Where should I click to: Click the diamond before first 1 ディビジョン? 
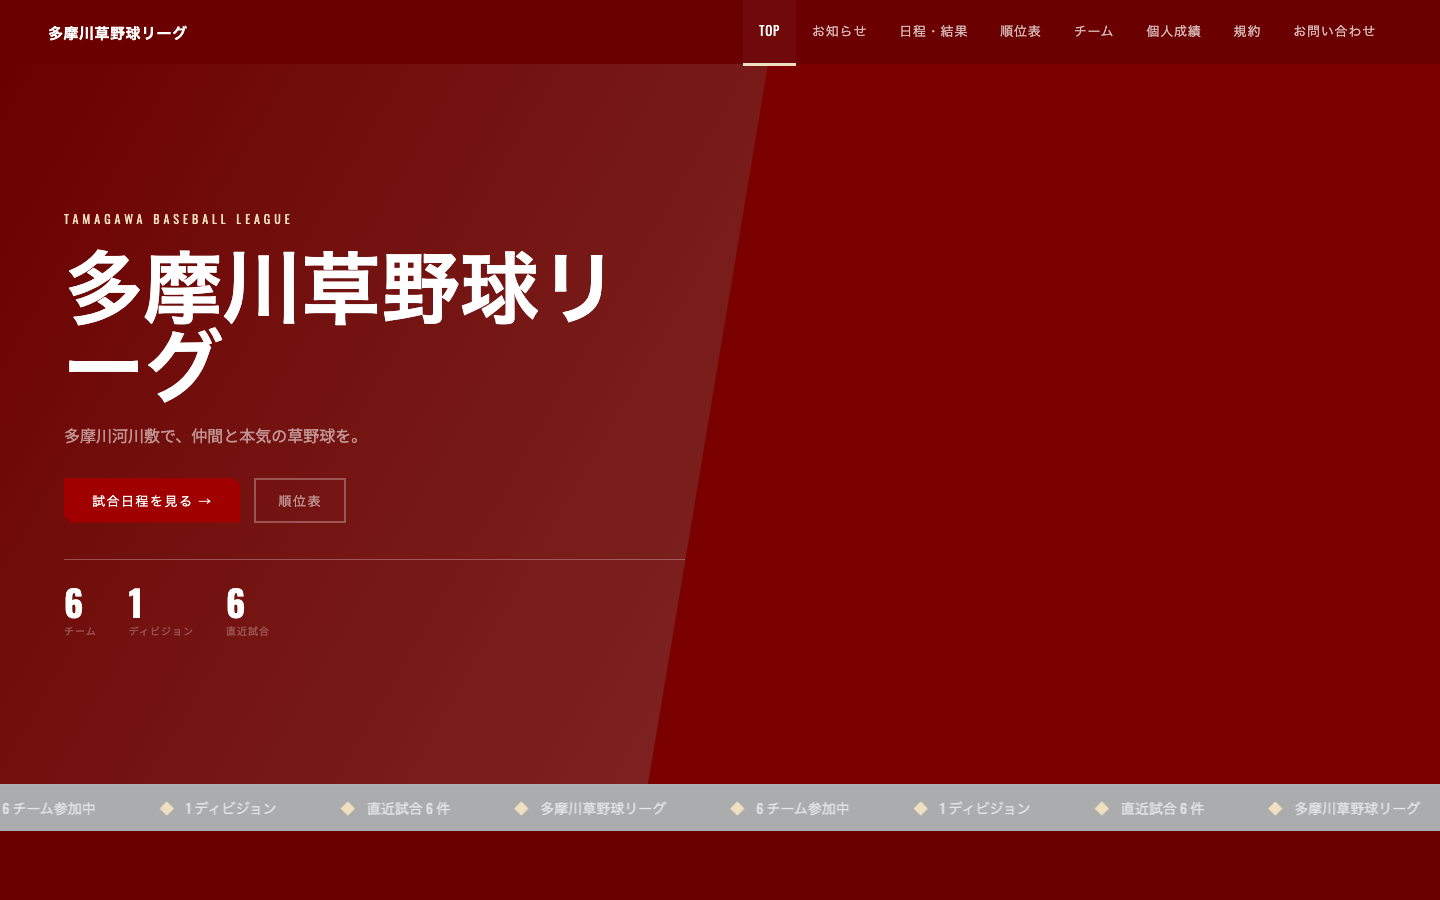167,808
